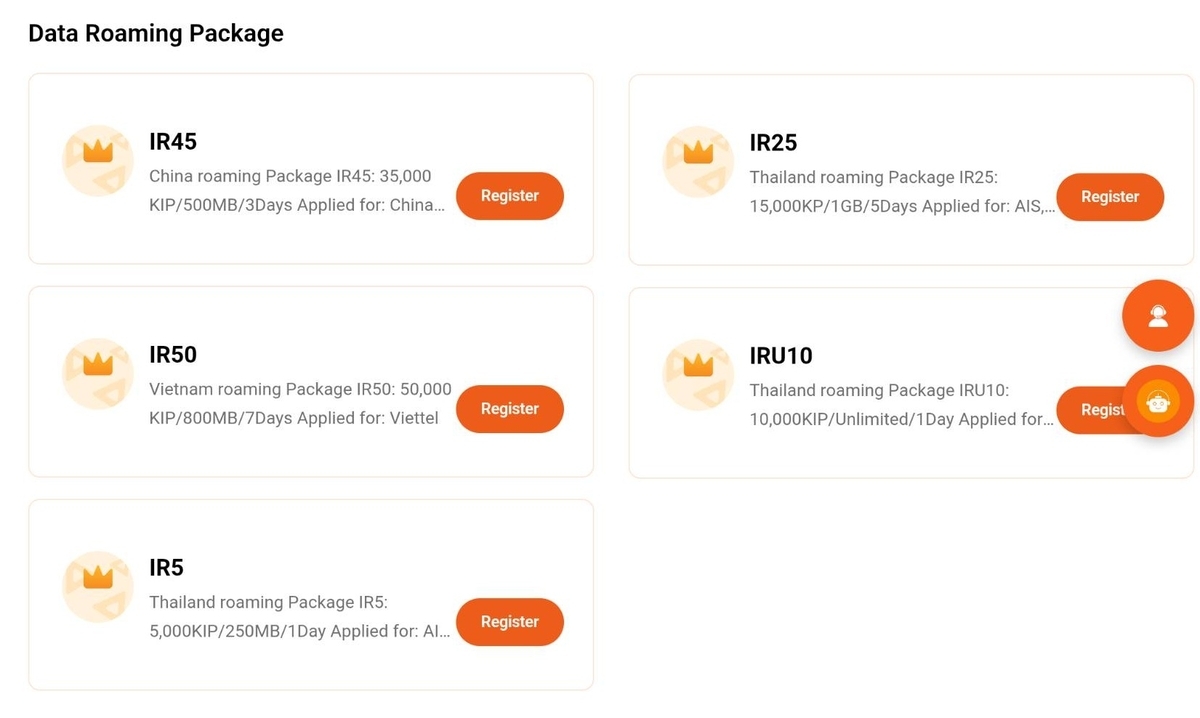Click the IR45 package crown icon
Viewport: 1200px width, 718px height.
tap(98, 161)
